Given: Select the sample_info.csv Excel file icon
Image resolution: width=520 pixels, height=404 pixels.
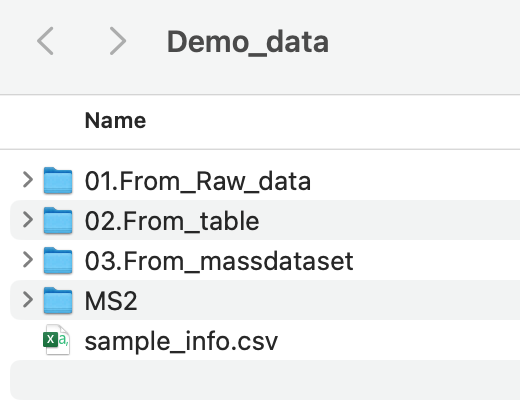Looking at the screenshot, I should coord(56,340).
